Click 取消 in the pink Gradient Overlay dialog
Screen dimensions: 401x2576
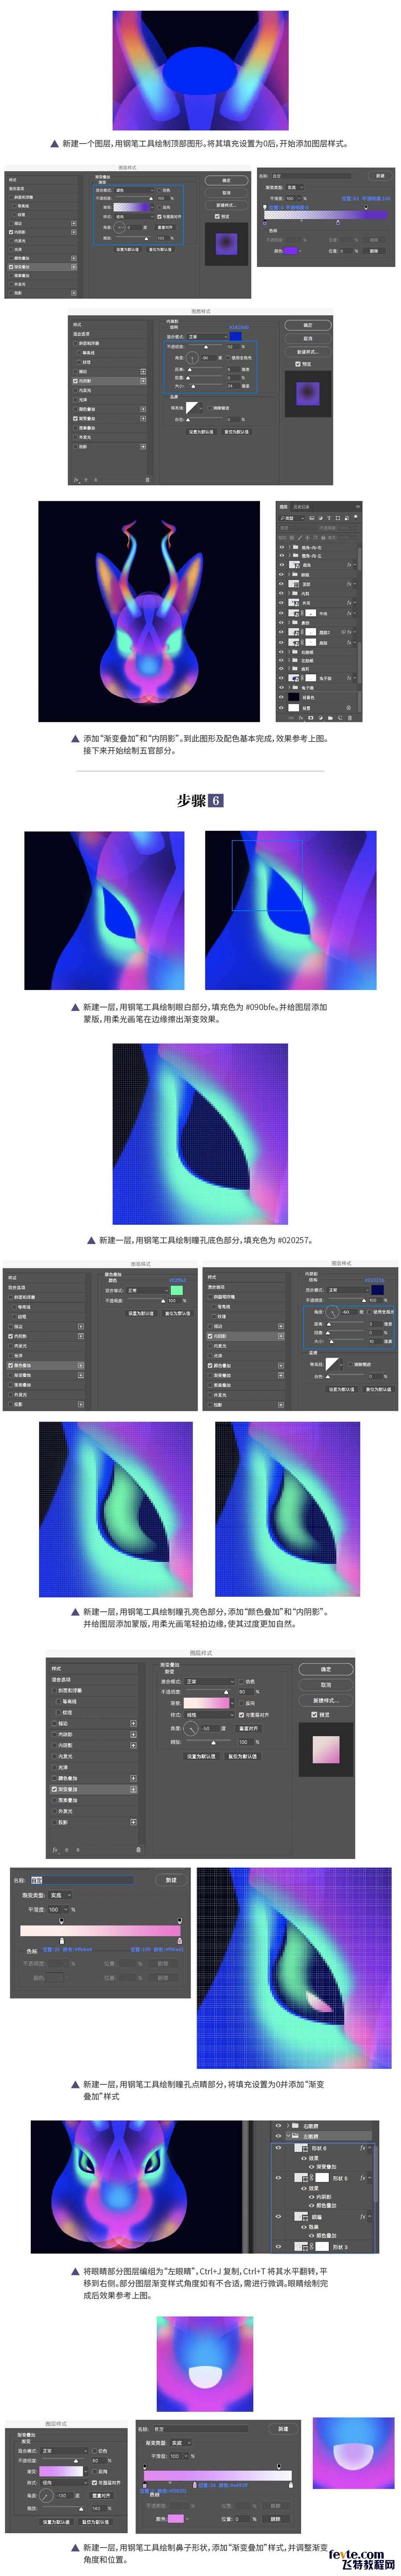[326, 1685]
